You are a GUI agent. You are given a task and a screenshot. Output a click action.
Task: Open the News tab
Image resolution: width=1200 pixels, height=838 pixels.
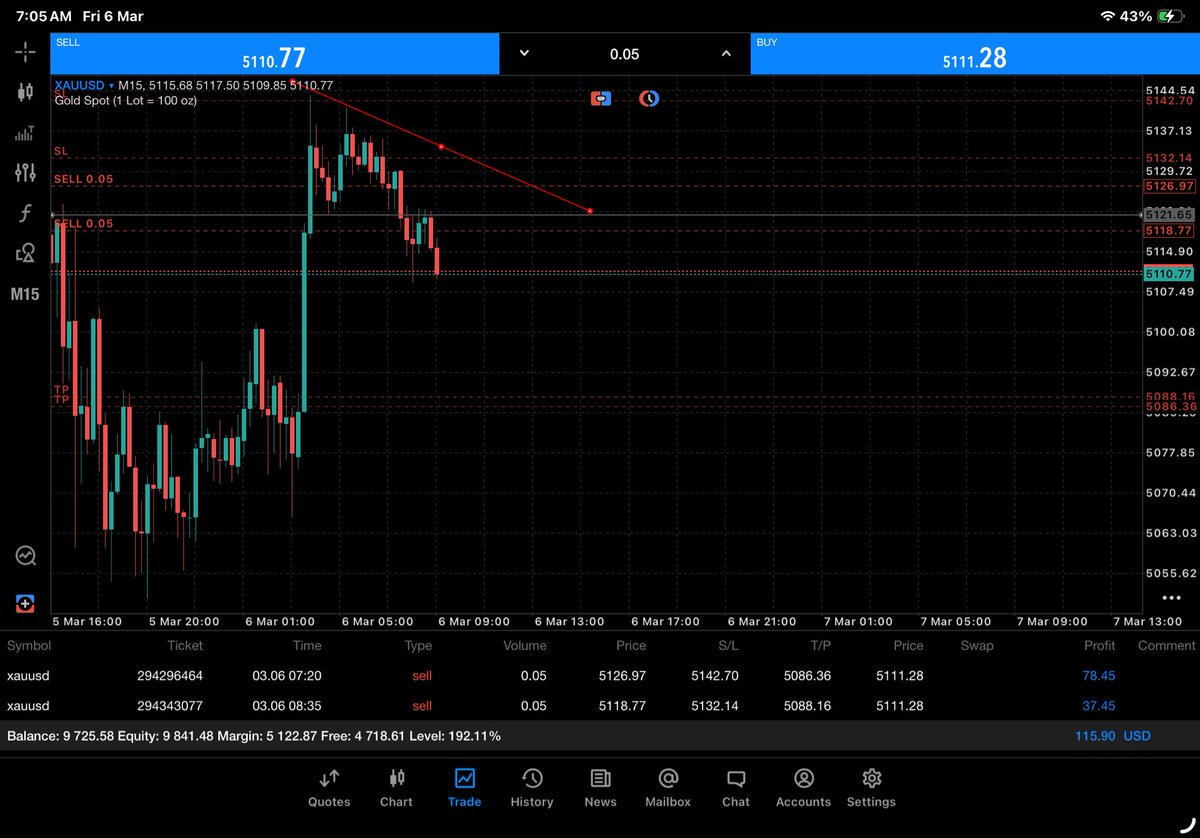600,788
